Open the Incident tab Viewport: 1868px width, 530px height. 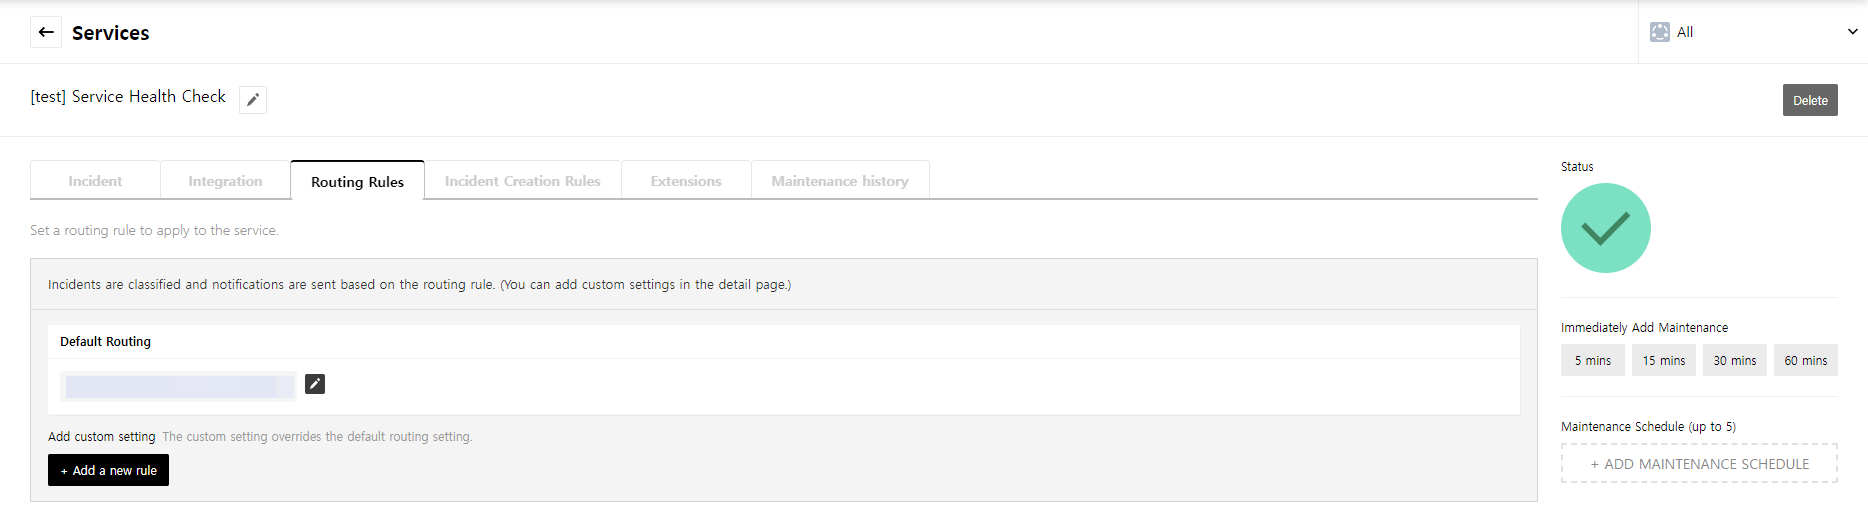[x=95, y=181]
